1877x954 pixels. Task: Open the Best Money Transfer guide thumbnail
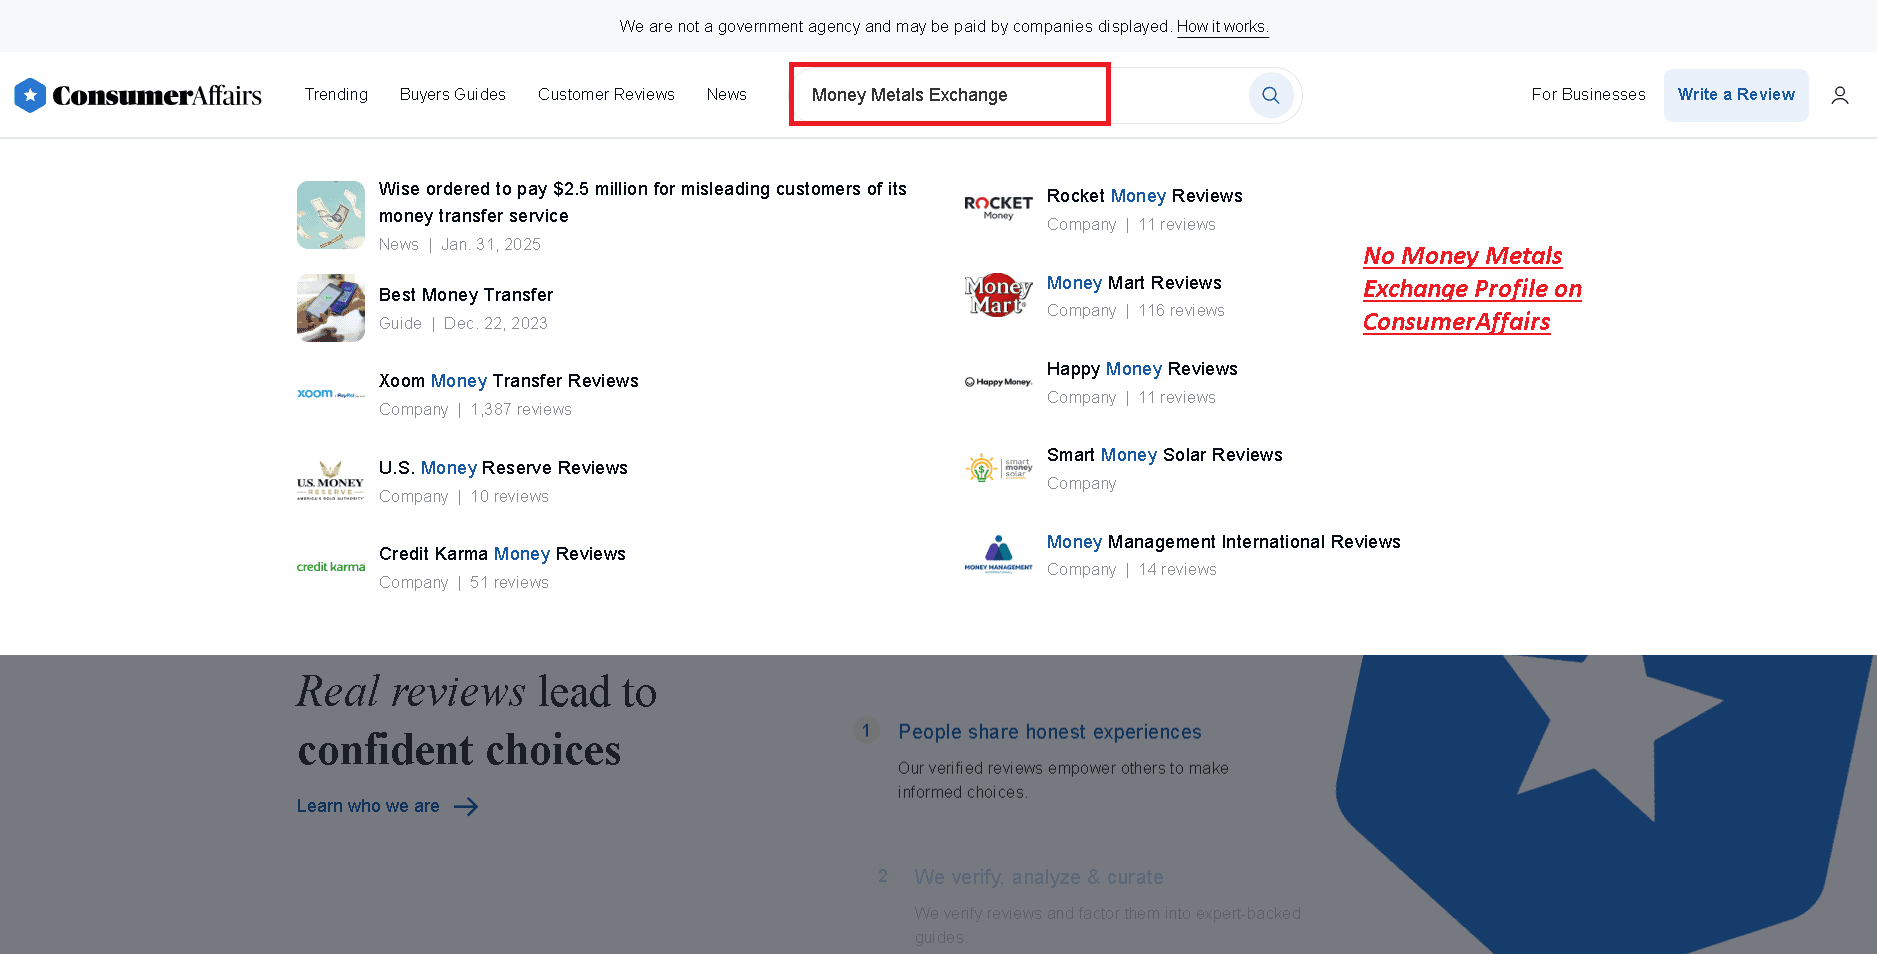click(x=331, y=308)
